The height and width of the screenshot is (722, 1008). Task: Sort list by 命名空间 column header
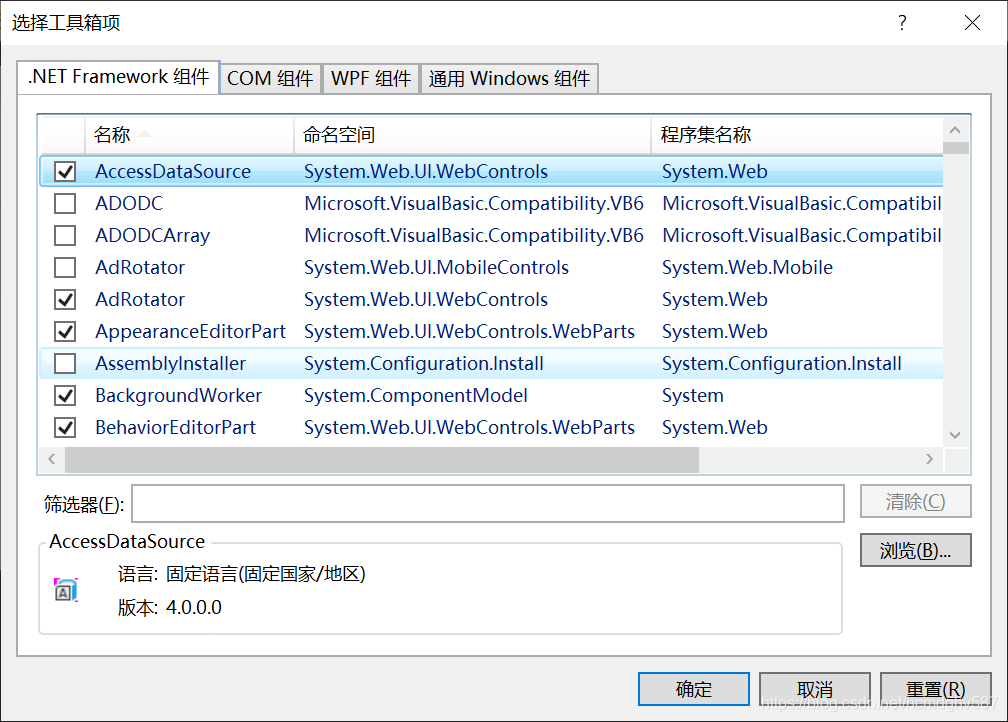[472, 135]
